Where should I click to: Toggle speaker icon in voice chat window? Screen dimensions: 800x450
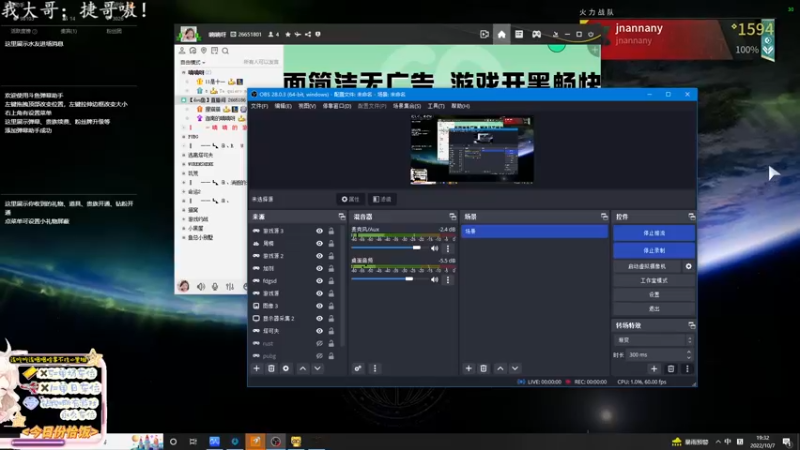click(x=201, y=287)
